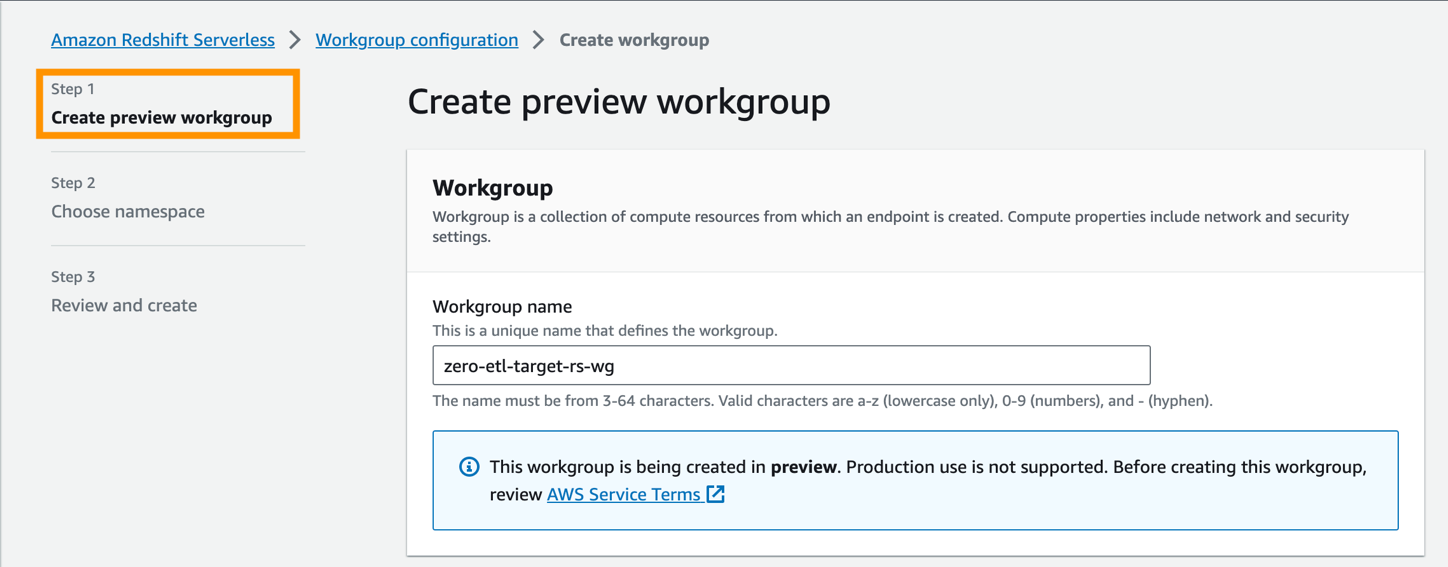Click the Workgroup section heading
Screen dimensions: 1448x567
tap(493, 188)
